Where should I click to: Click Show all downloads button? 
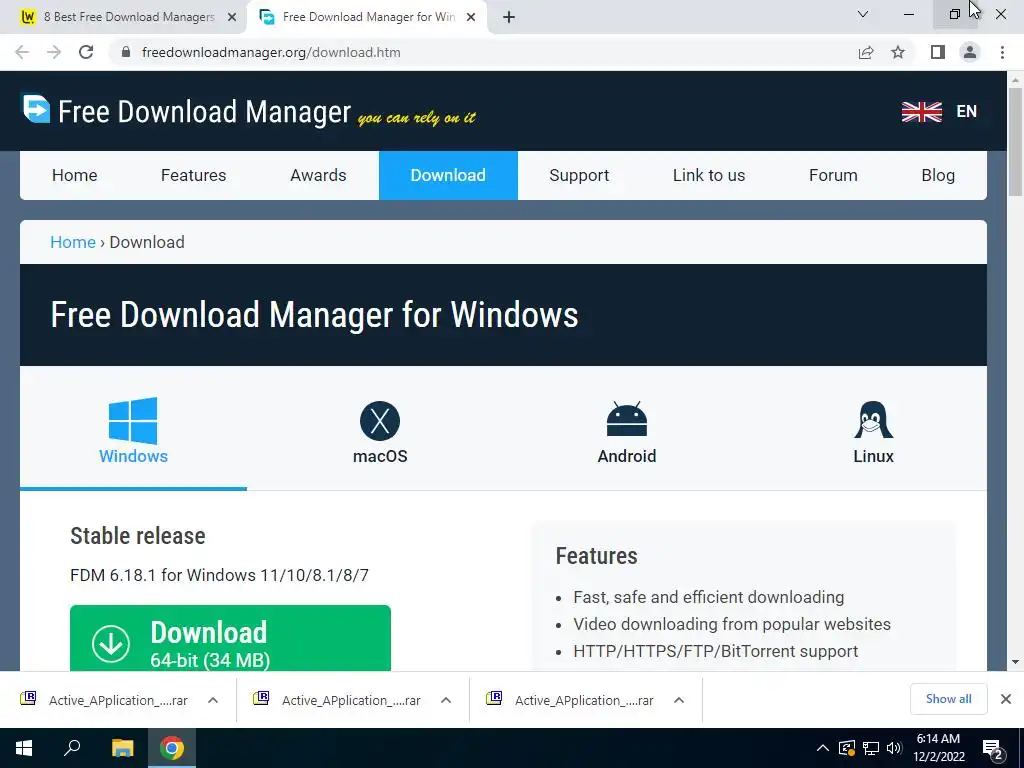(x=948, y=699)
